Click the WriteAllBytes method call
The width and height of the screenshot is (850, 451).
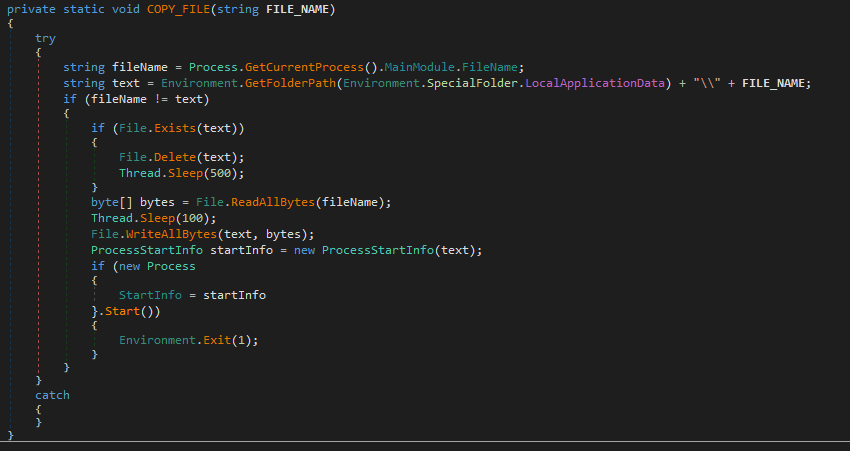pos(171,234)
